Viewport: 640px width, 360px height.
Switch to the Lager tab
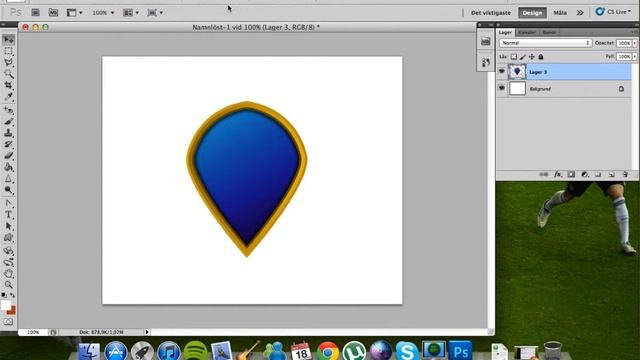coord(505,32)
